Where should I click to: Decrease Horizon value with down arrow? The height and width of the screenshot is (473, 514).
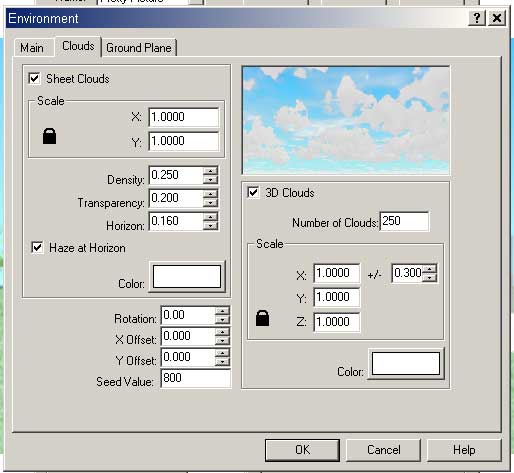point(210,226)
